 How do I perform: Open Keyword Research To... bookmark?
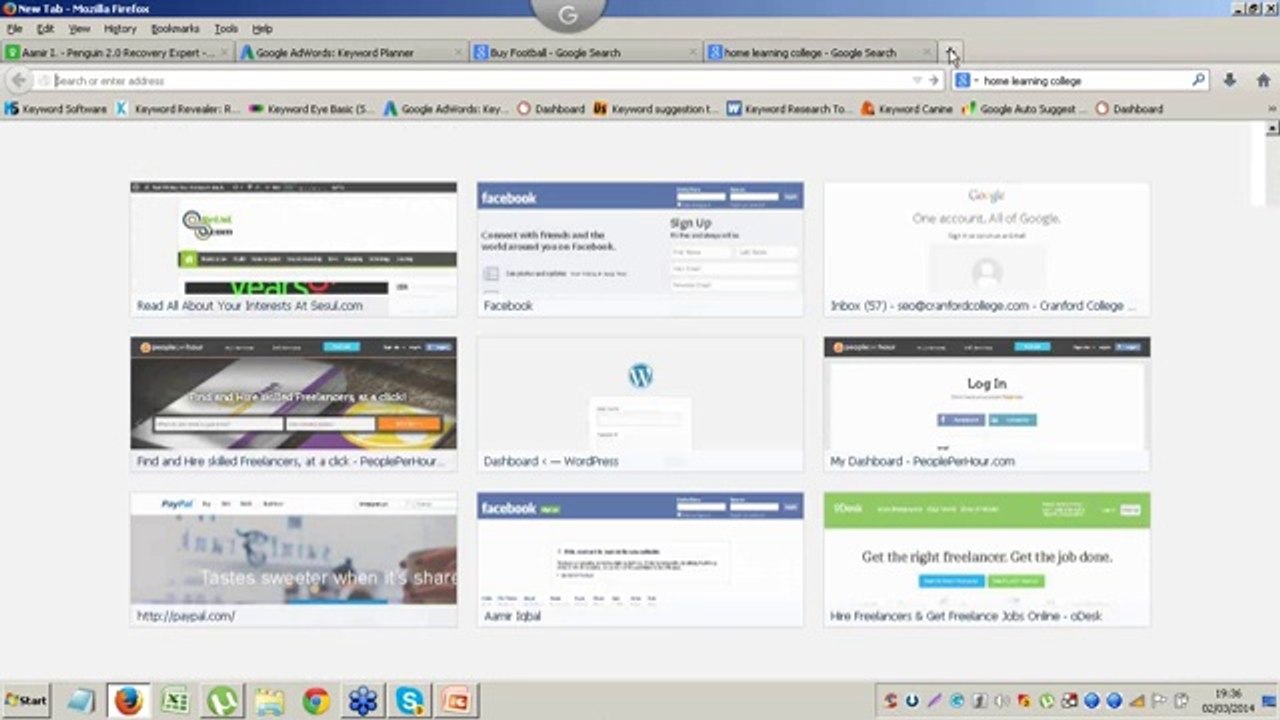(x=789, y=109)
